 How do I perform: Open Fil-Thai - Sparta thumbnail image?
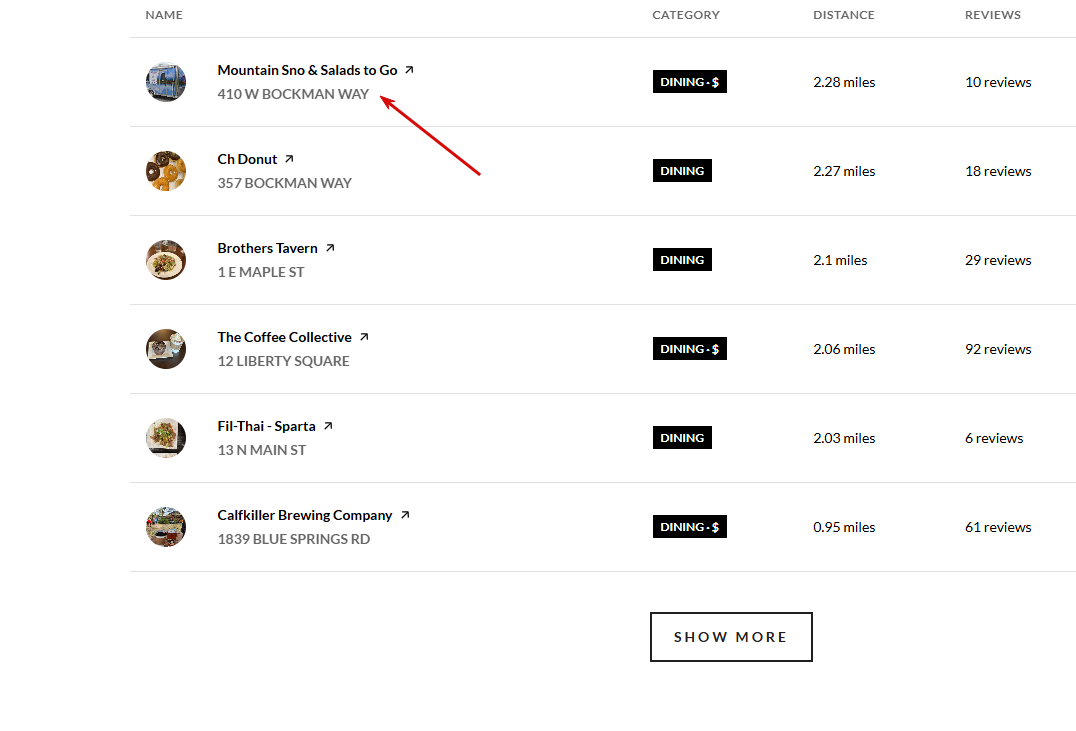pyautogui.click(x=166, y=438)
